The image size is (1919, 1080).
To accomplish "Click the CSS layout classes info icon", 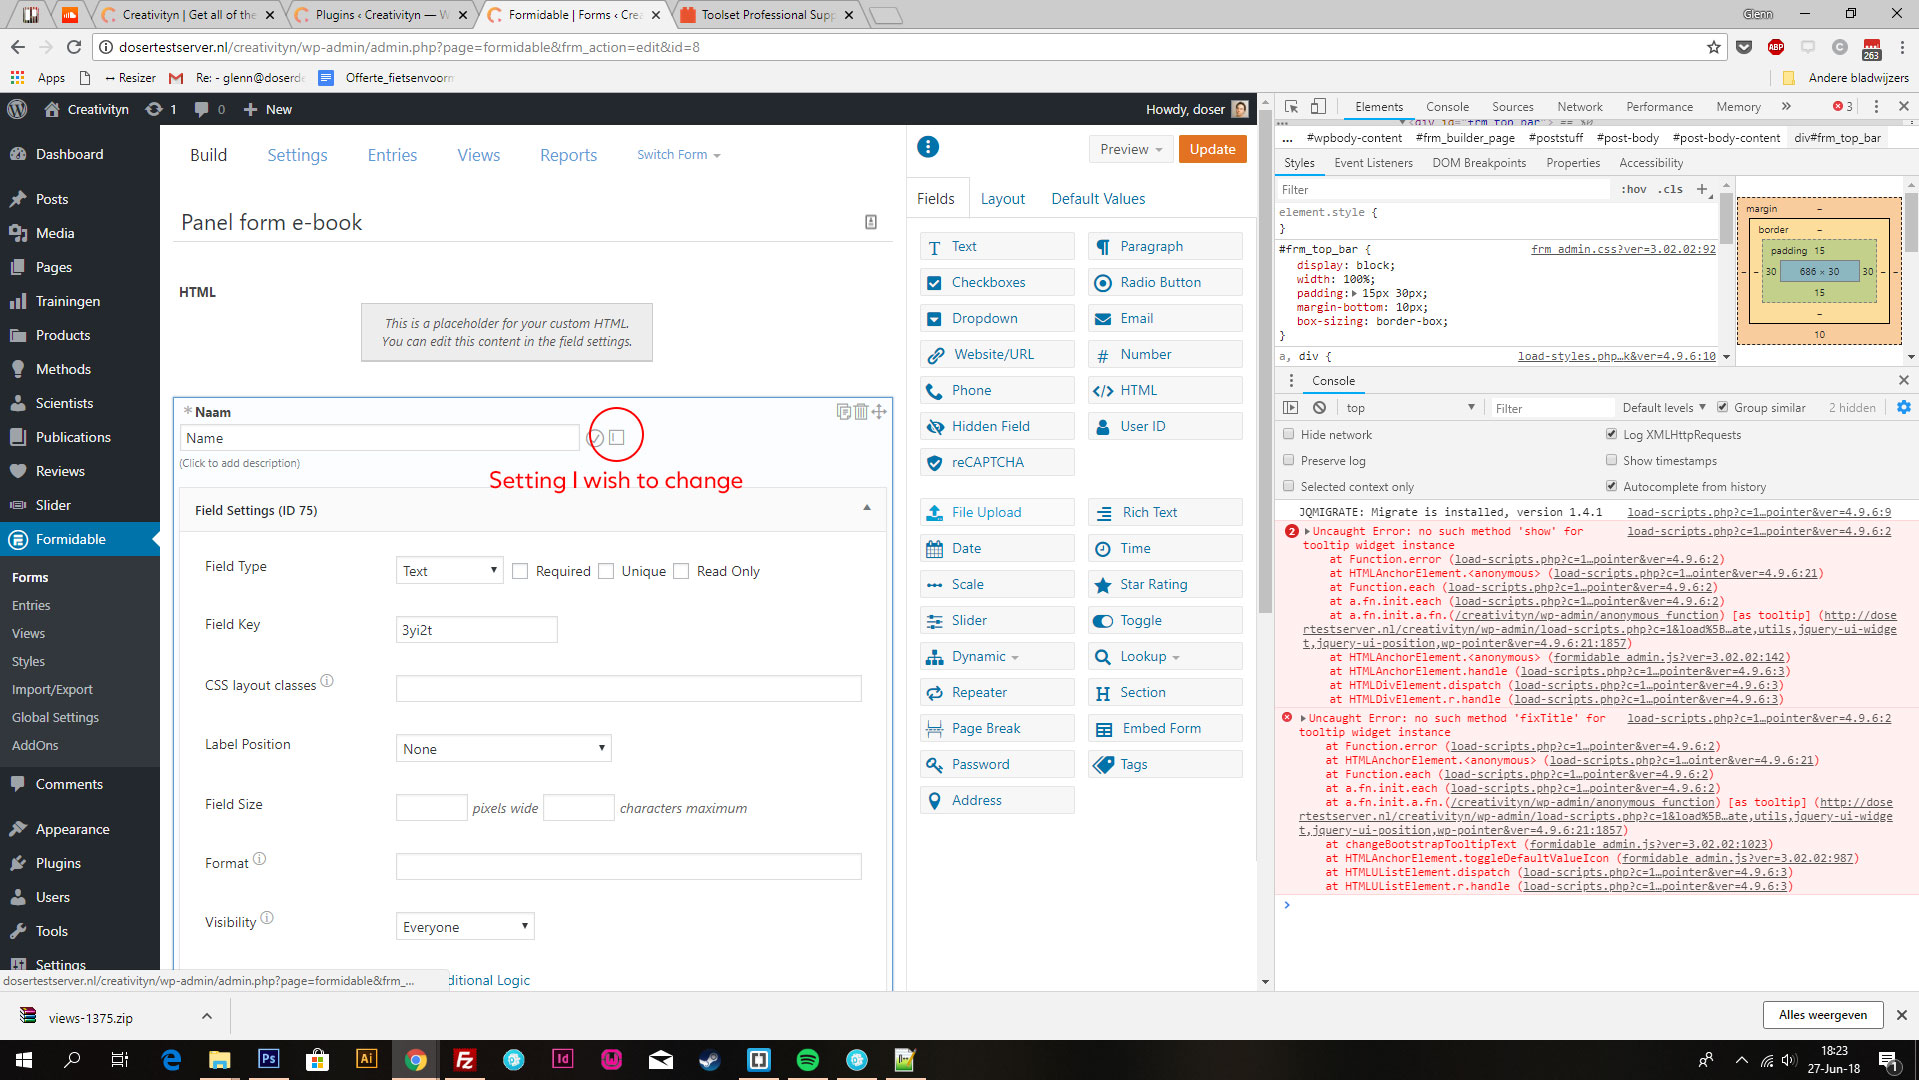I will (327, 681).
